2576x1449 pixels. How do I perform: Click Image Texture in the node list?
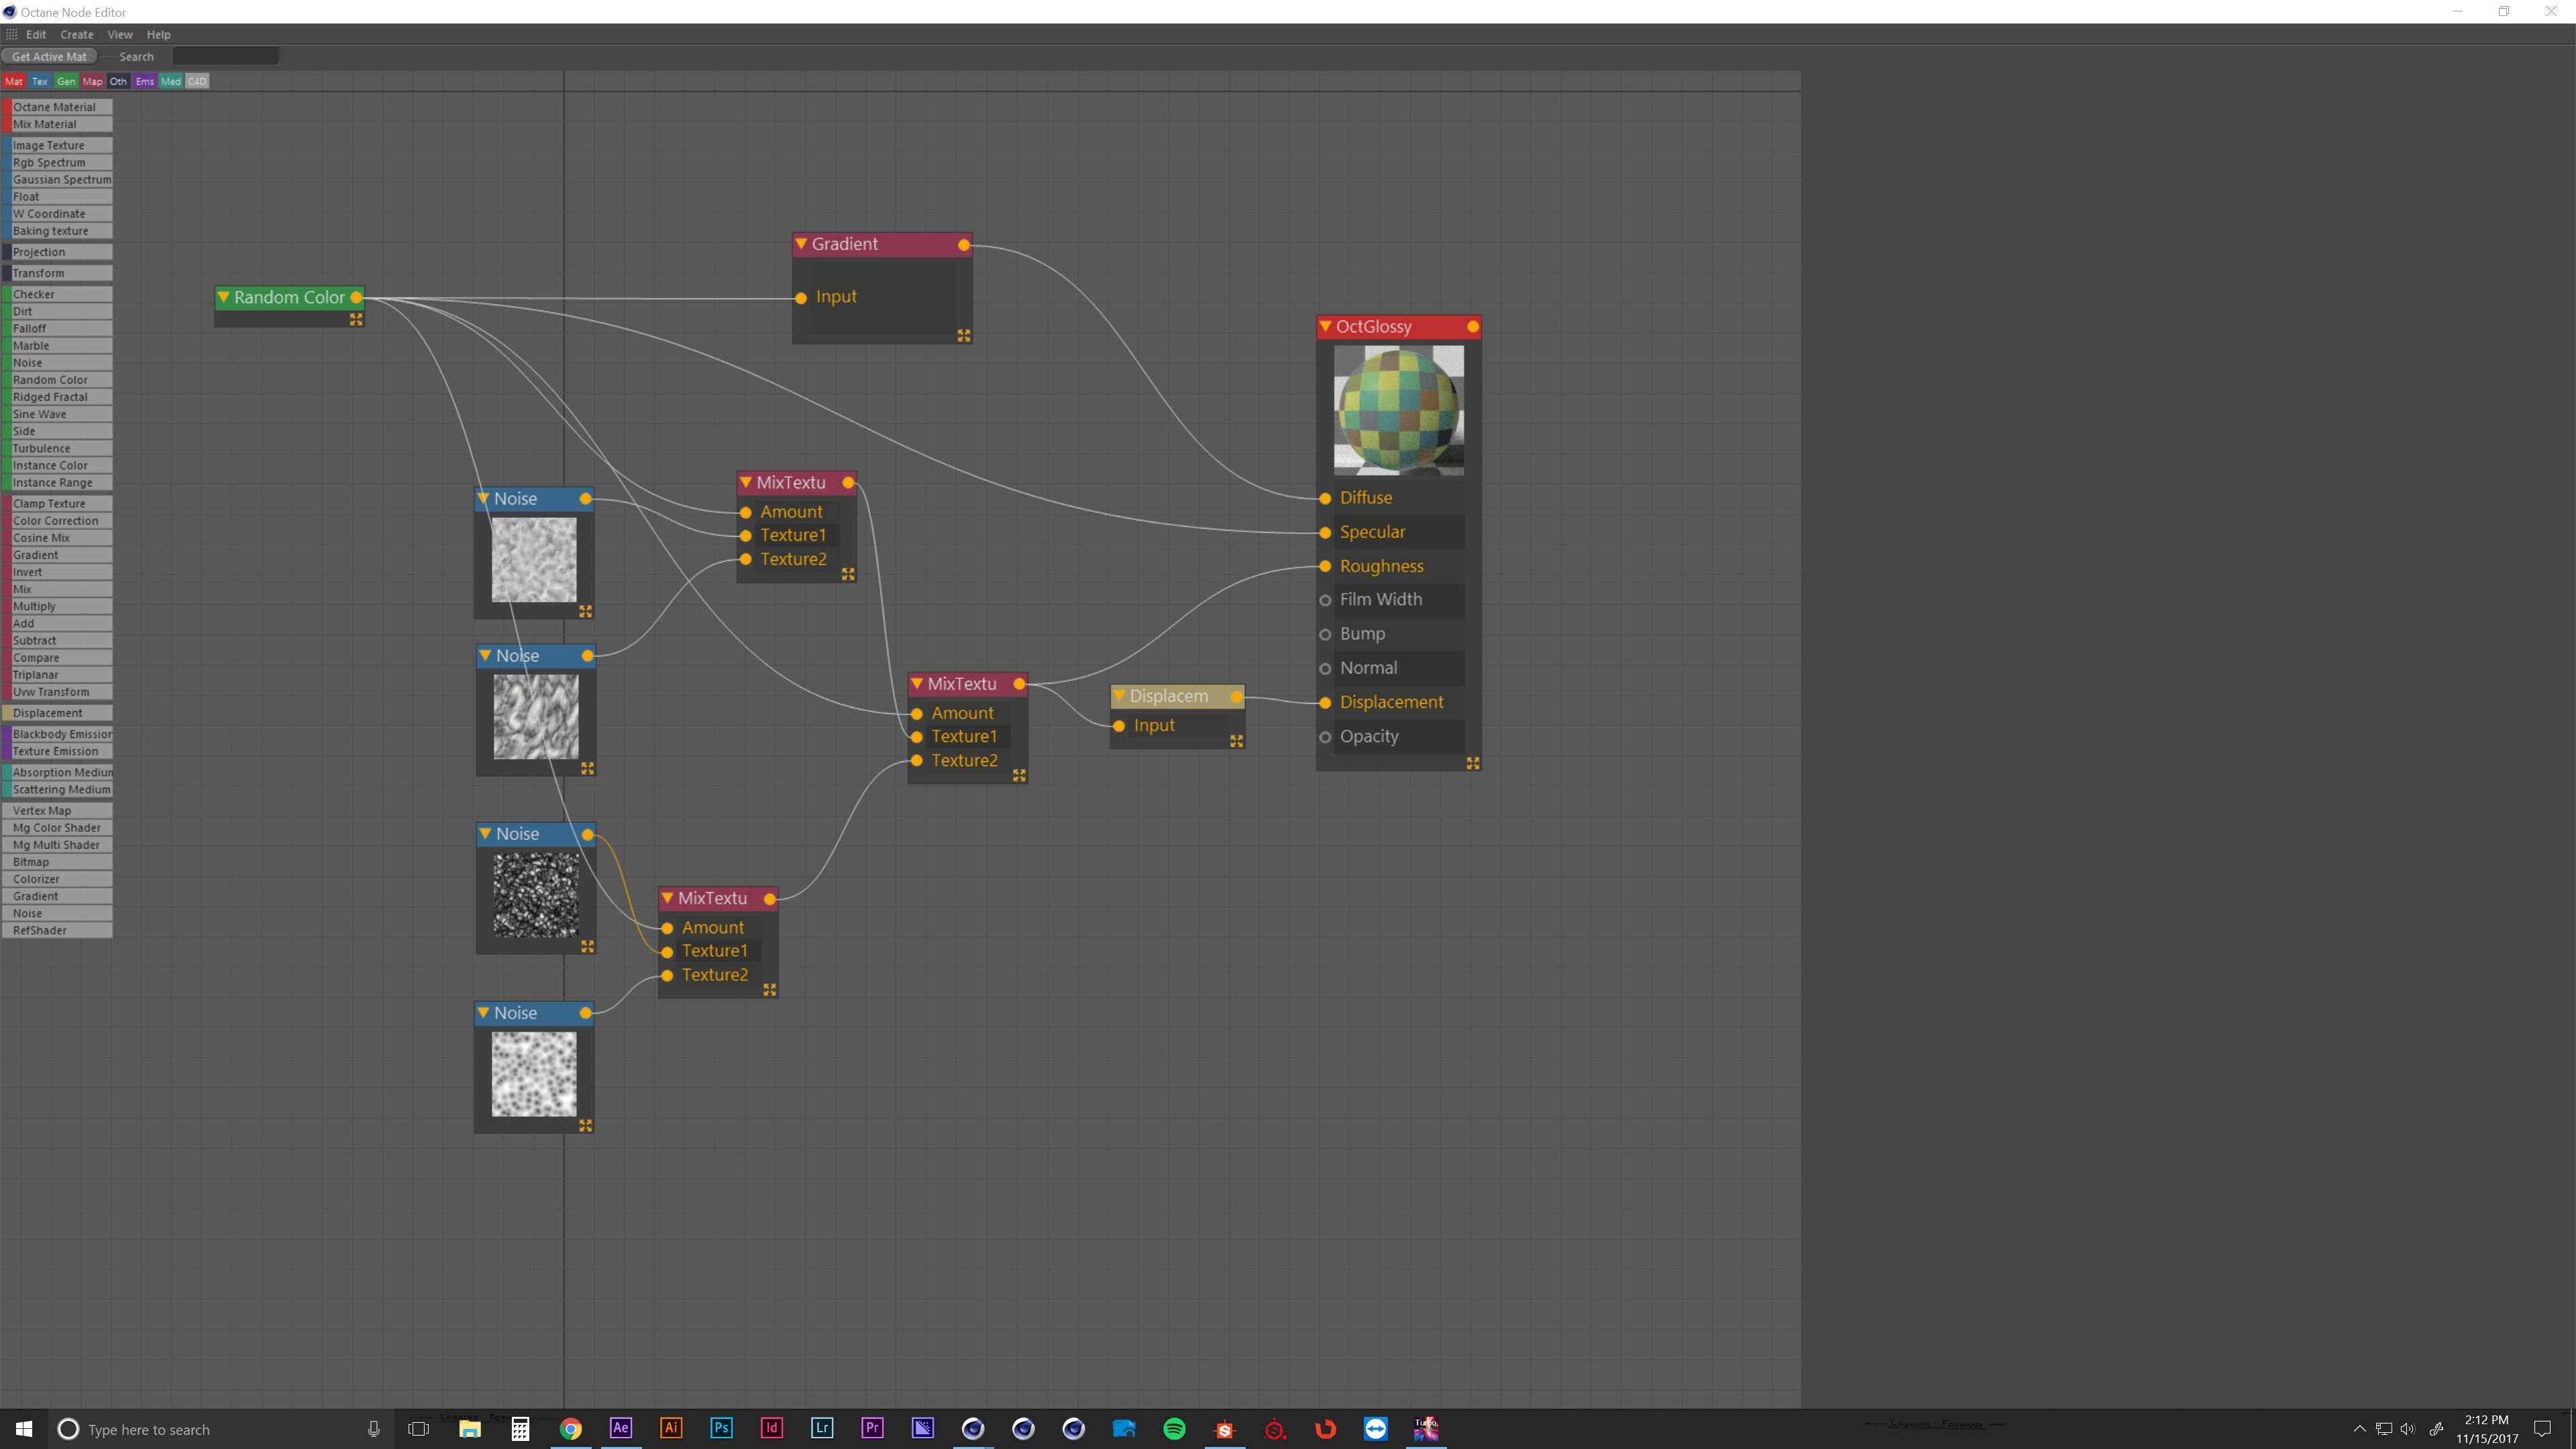48,145
